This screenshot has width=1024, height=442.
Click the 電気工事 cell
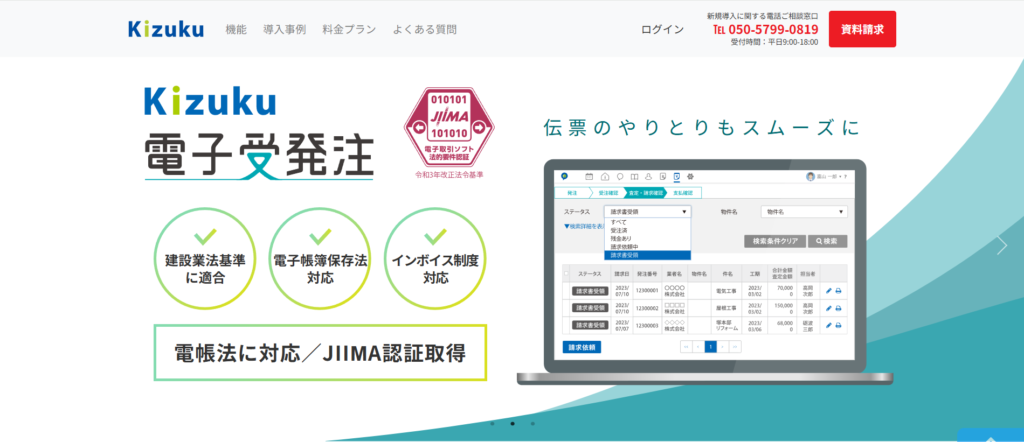click(726, 291)
